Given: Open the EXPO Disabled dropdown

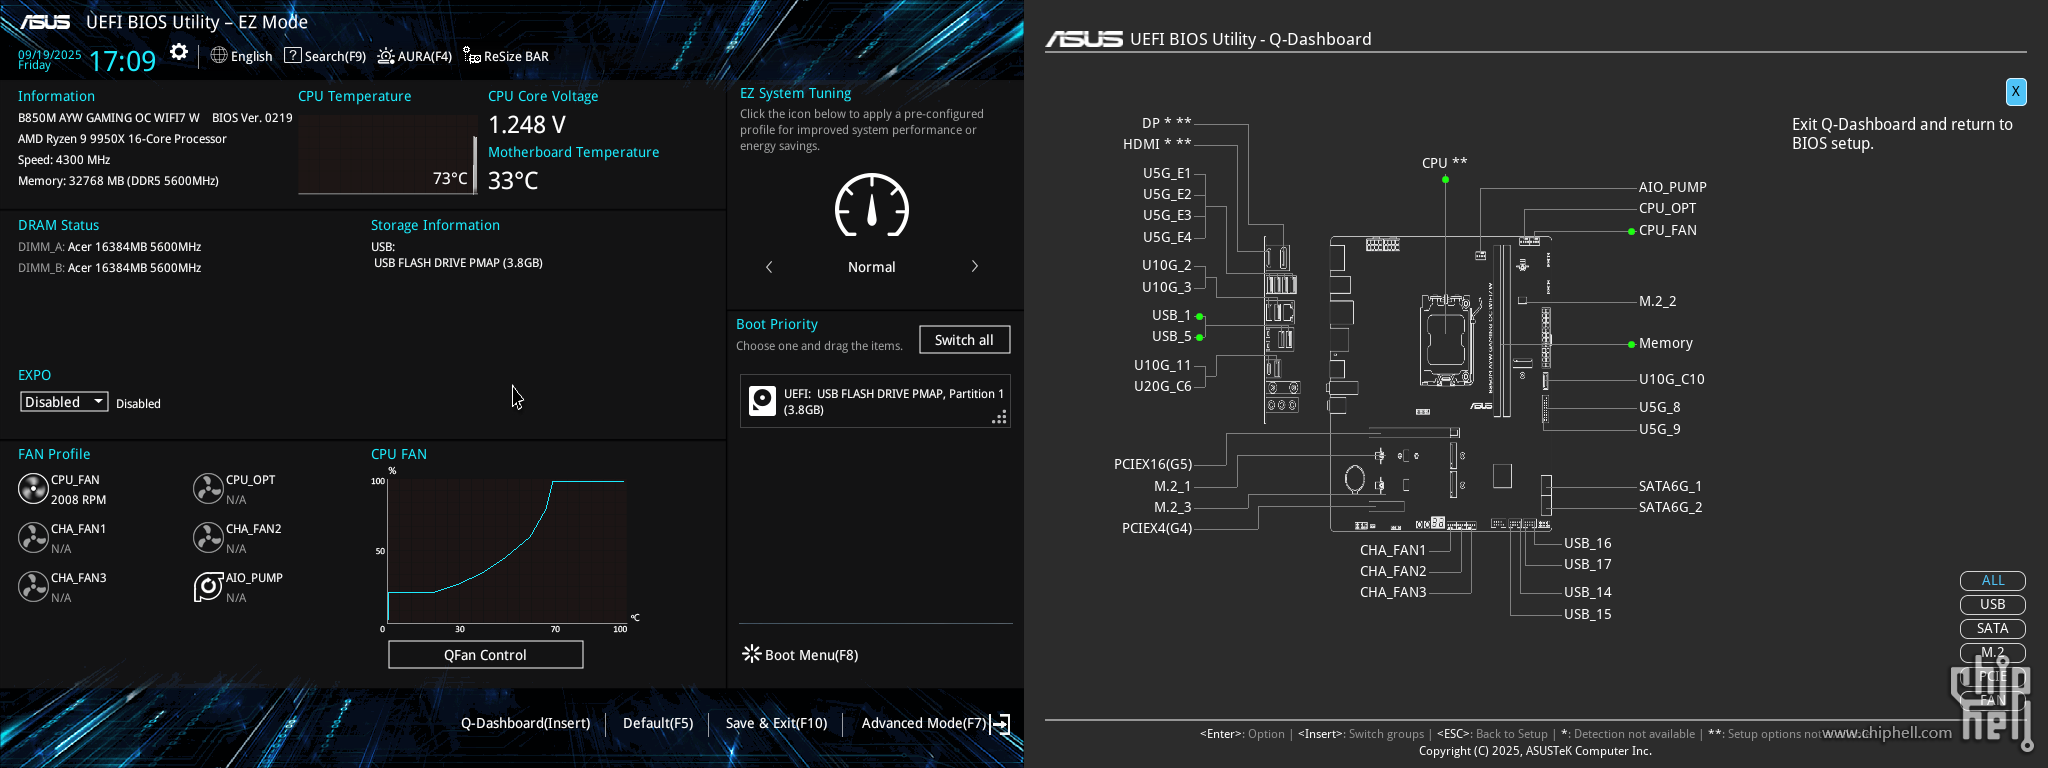Looking at the screenshot, I should [64, 402].
